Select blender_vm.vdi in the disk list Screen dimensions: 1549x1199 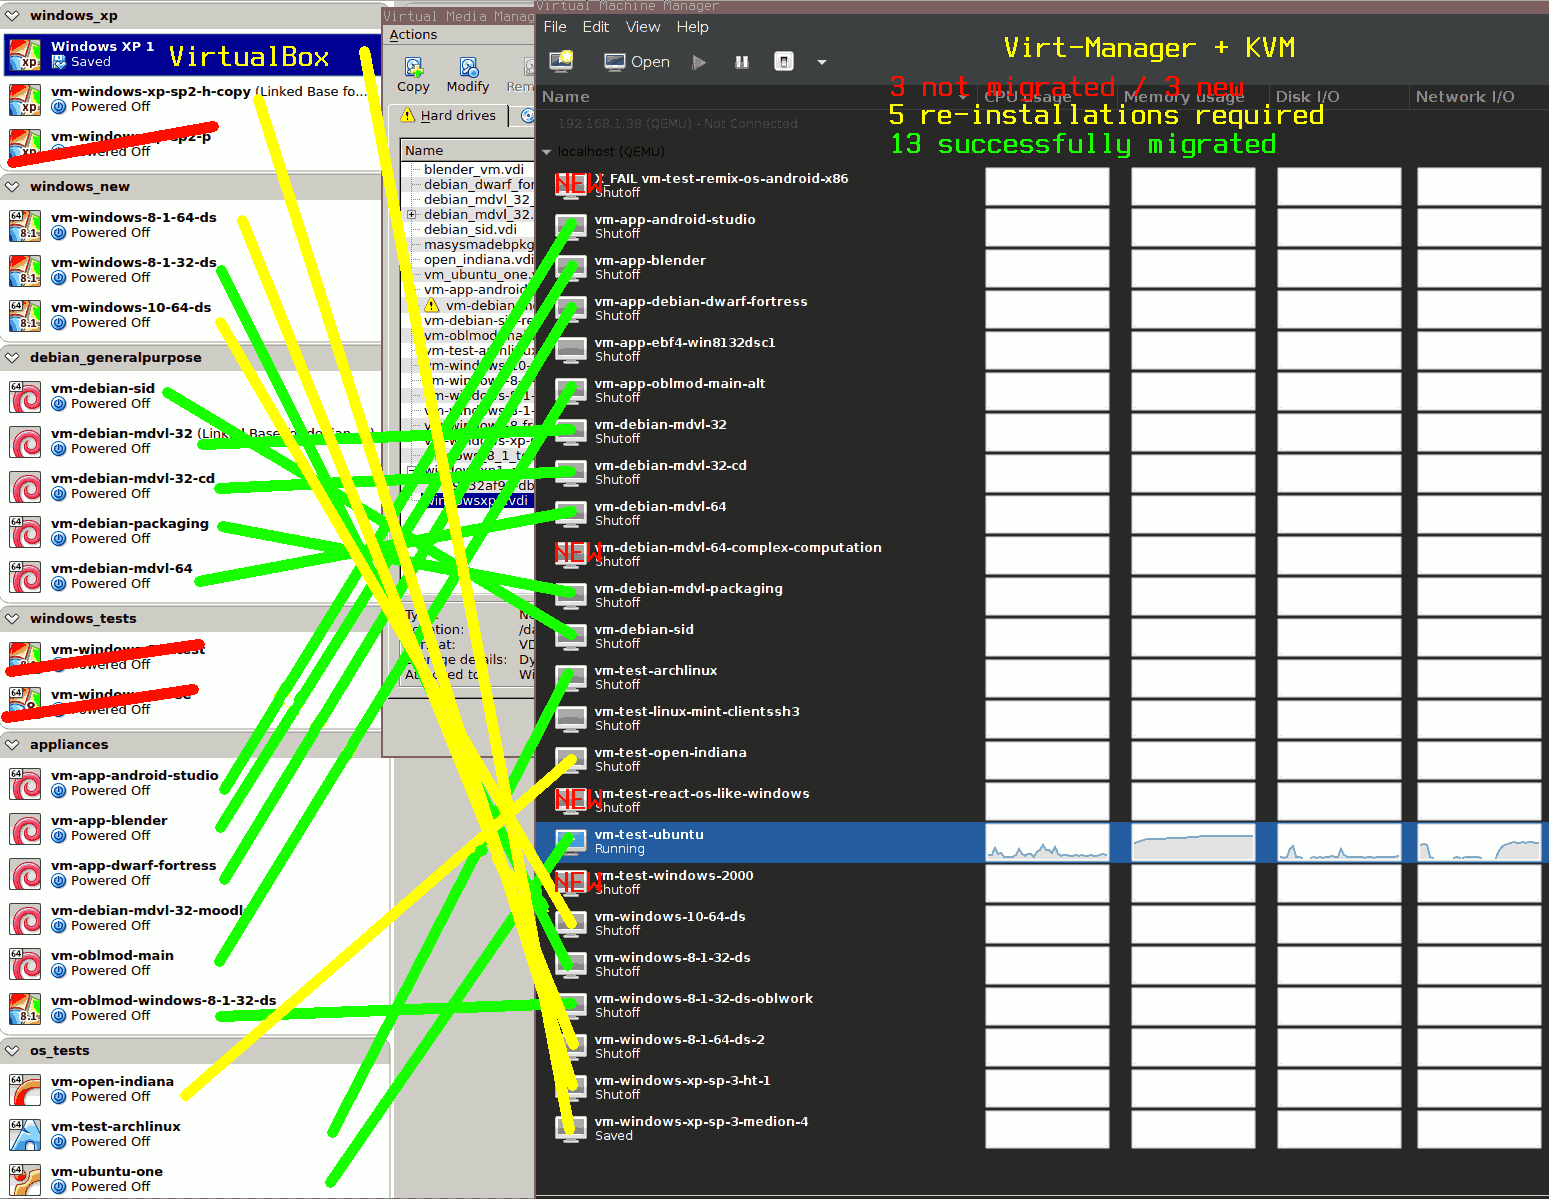[474, 170]
